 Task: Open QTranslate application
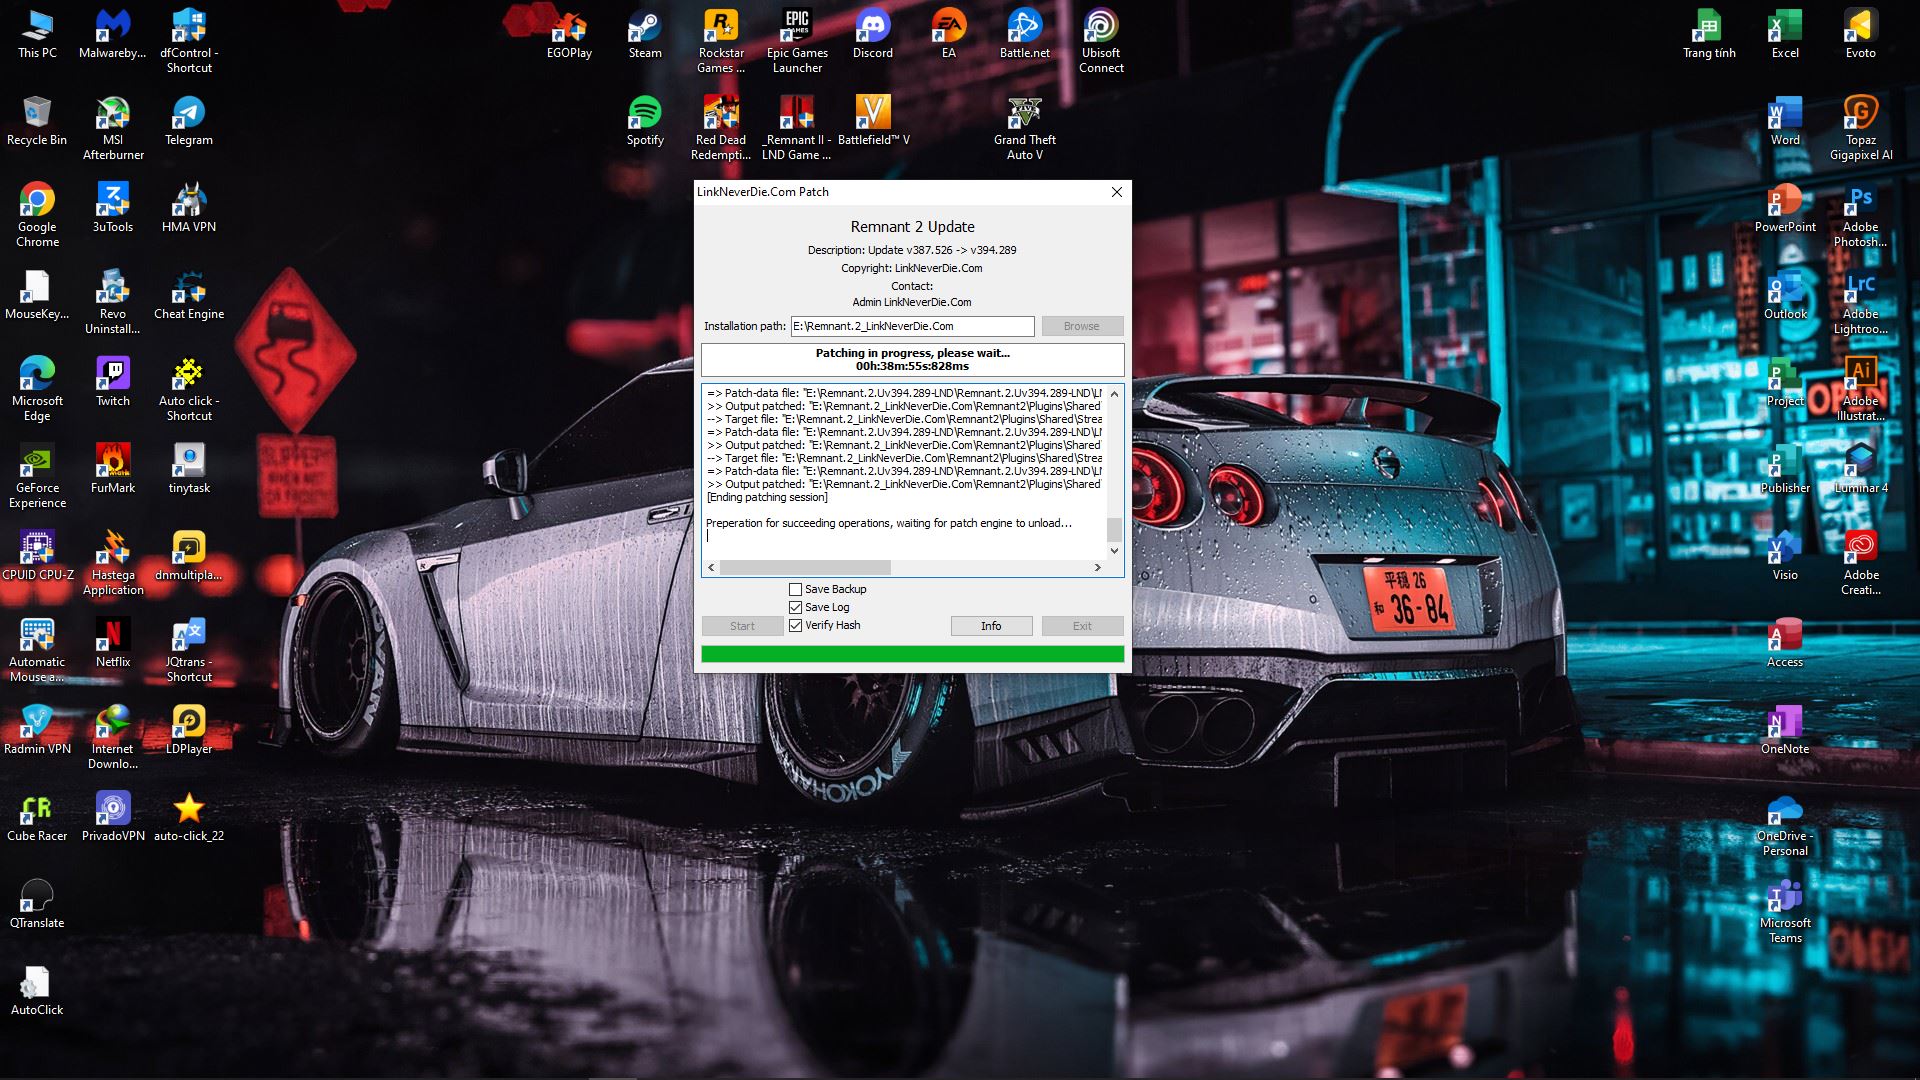coord(36,907)
